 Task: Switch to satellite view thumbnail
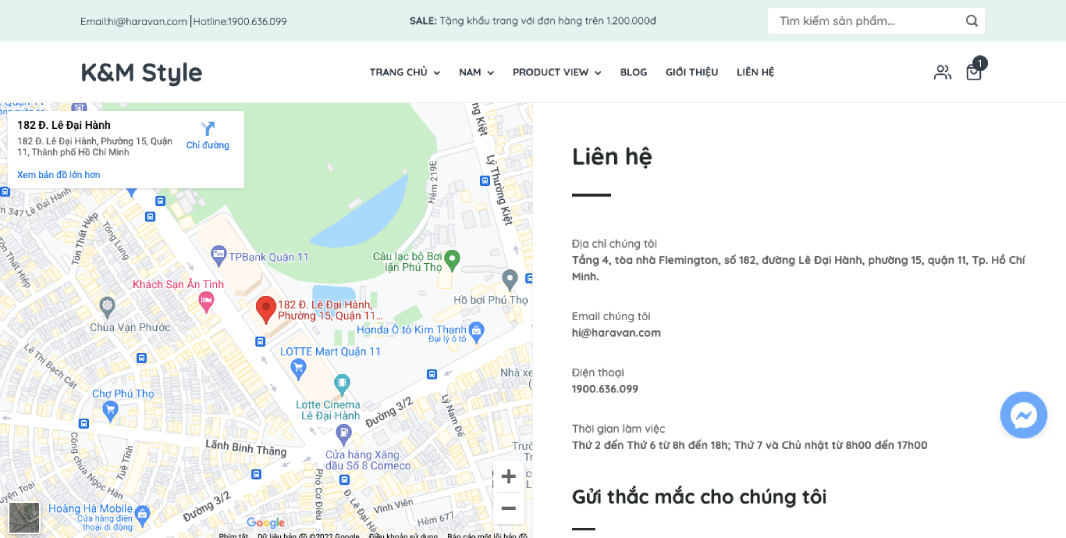[x=24, y=517]
